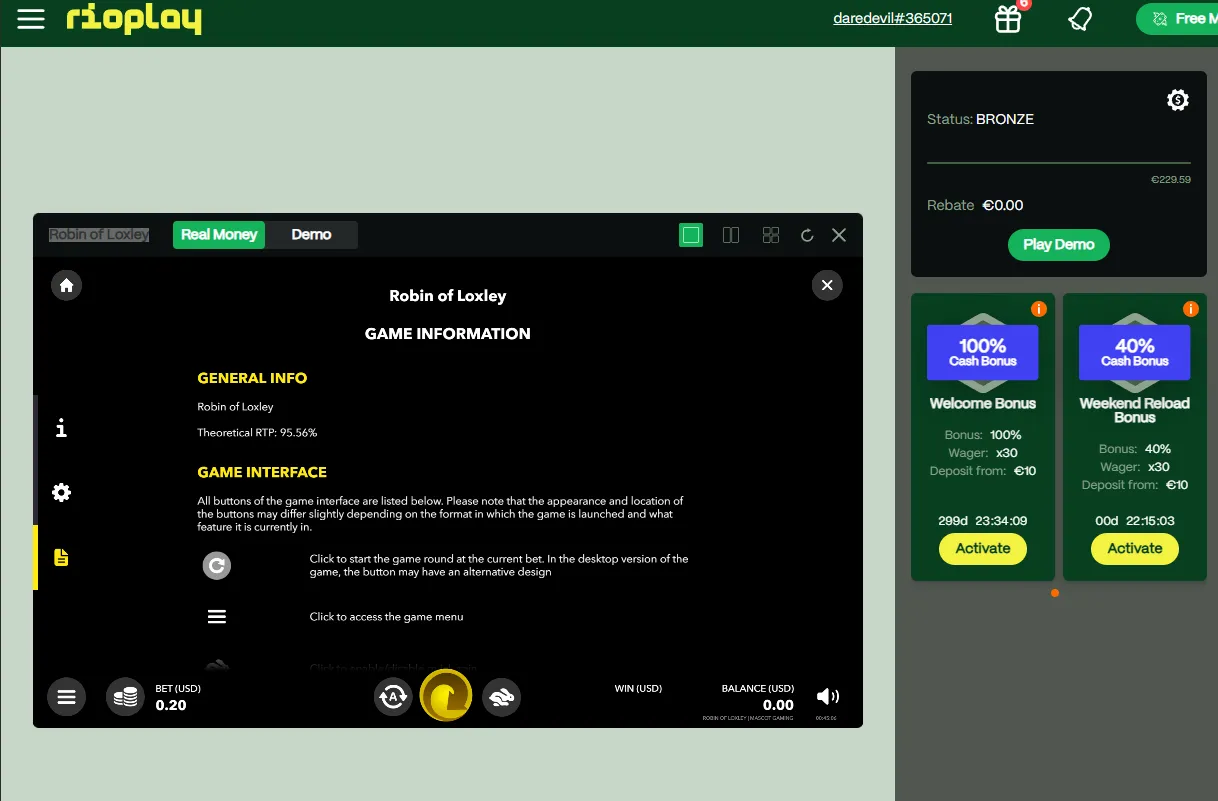Click the GENERAL INFO heading
Viewport: 1218px width, 801px height.
coord(252,379)
